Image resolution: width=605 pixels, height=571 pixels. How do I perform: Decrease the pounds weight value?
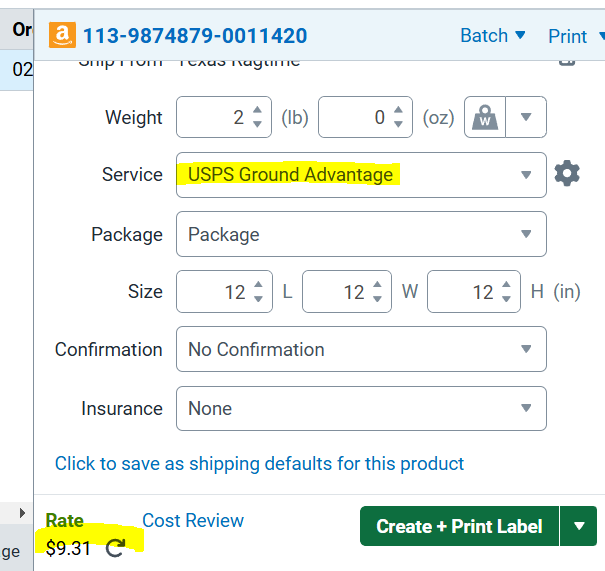click(257, 124)
